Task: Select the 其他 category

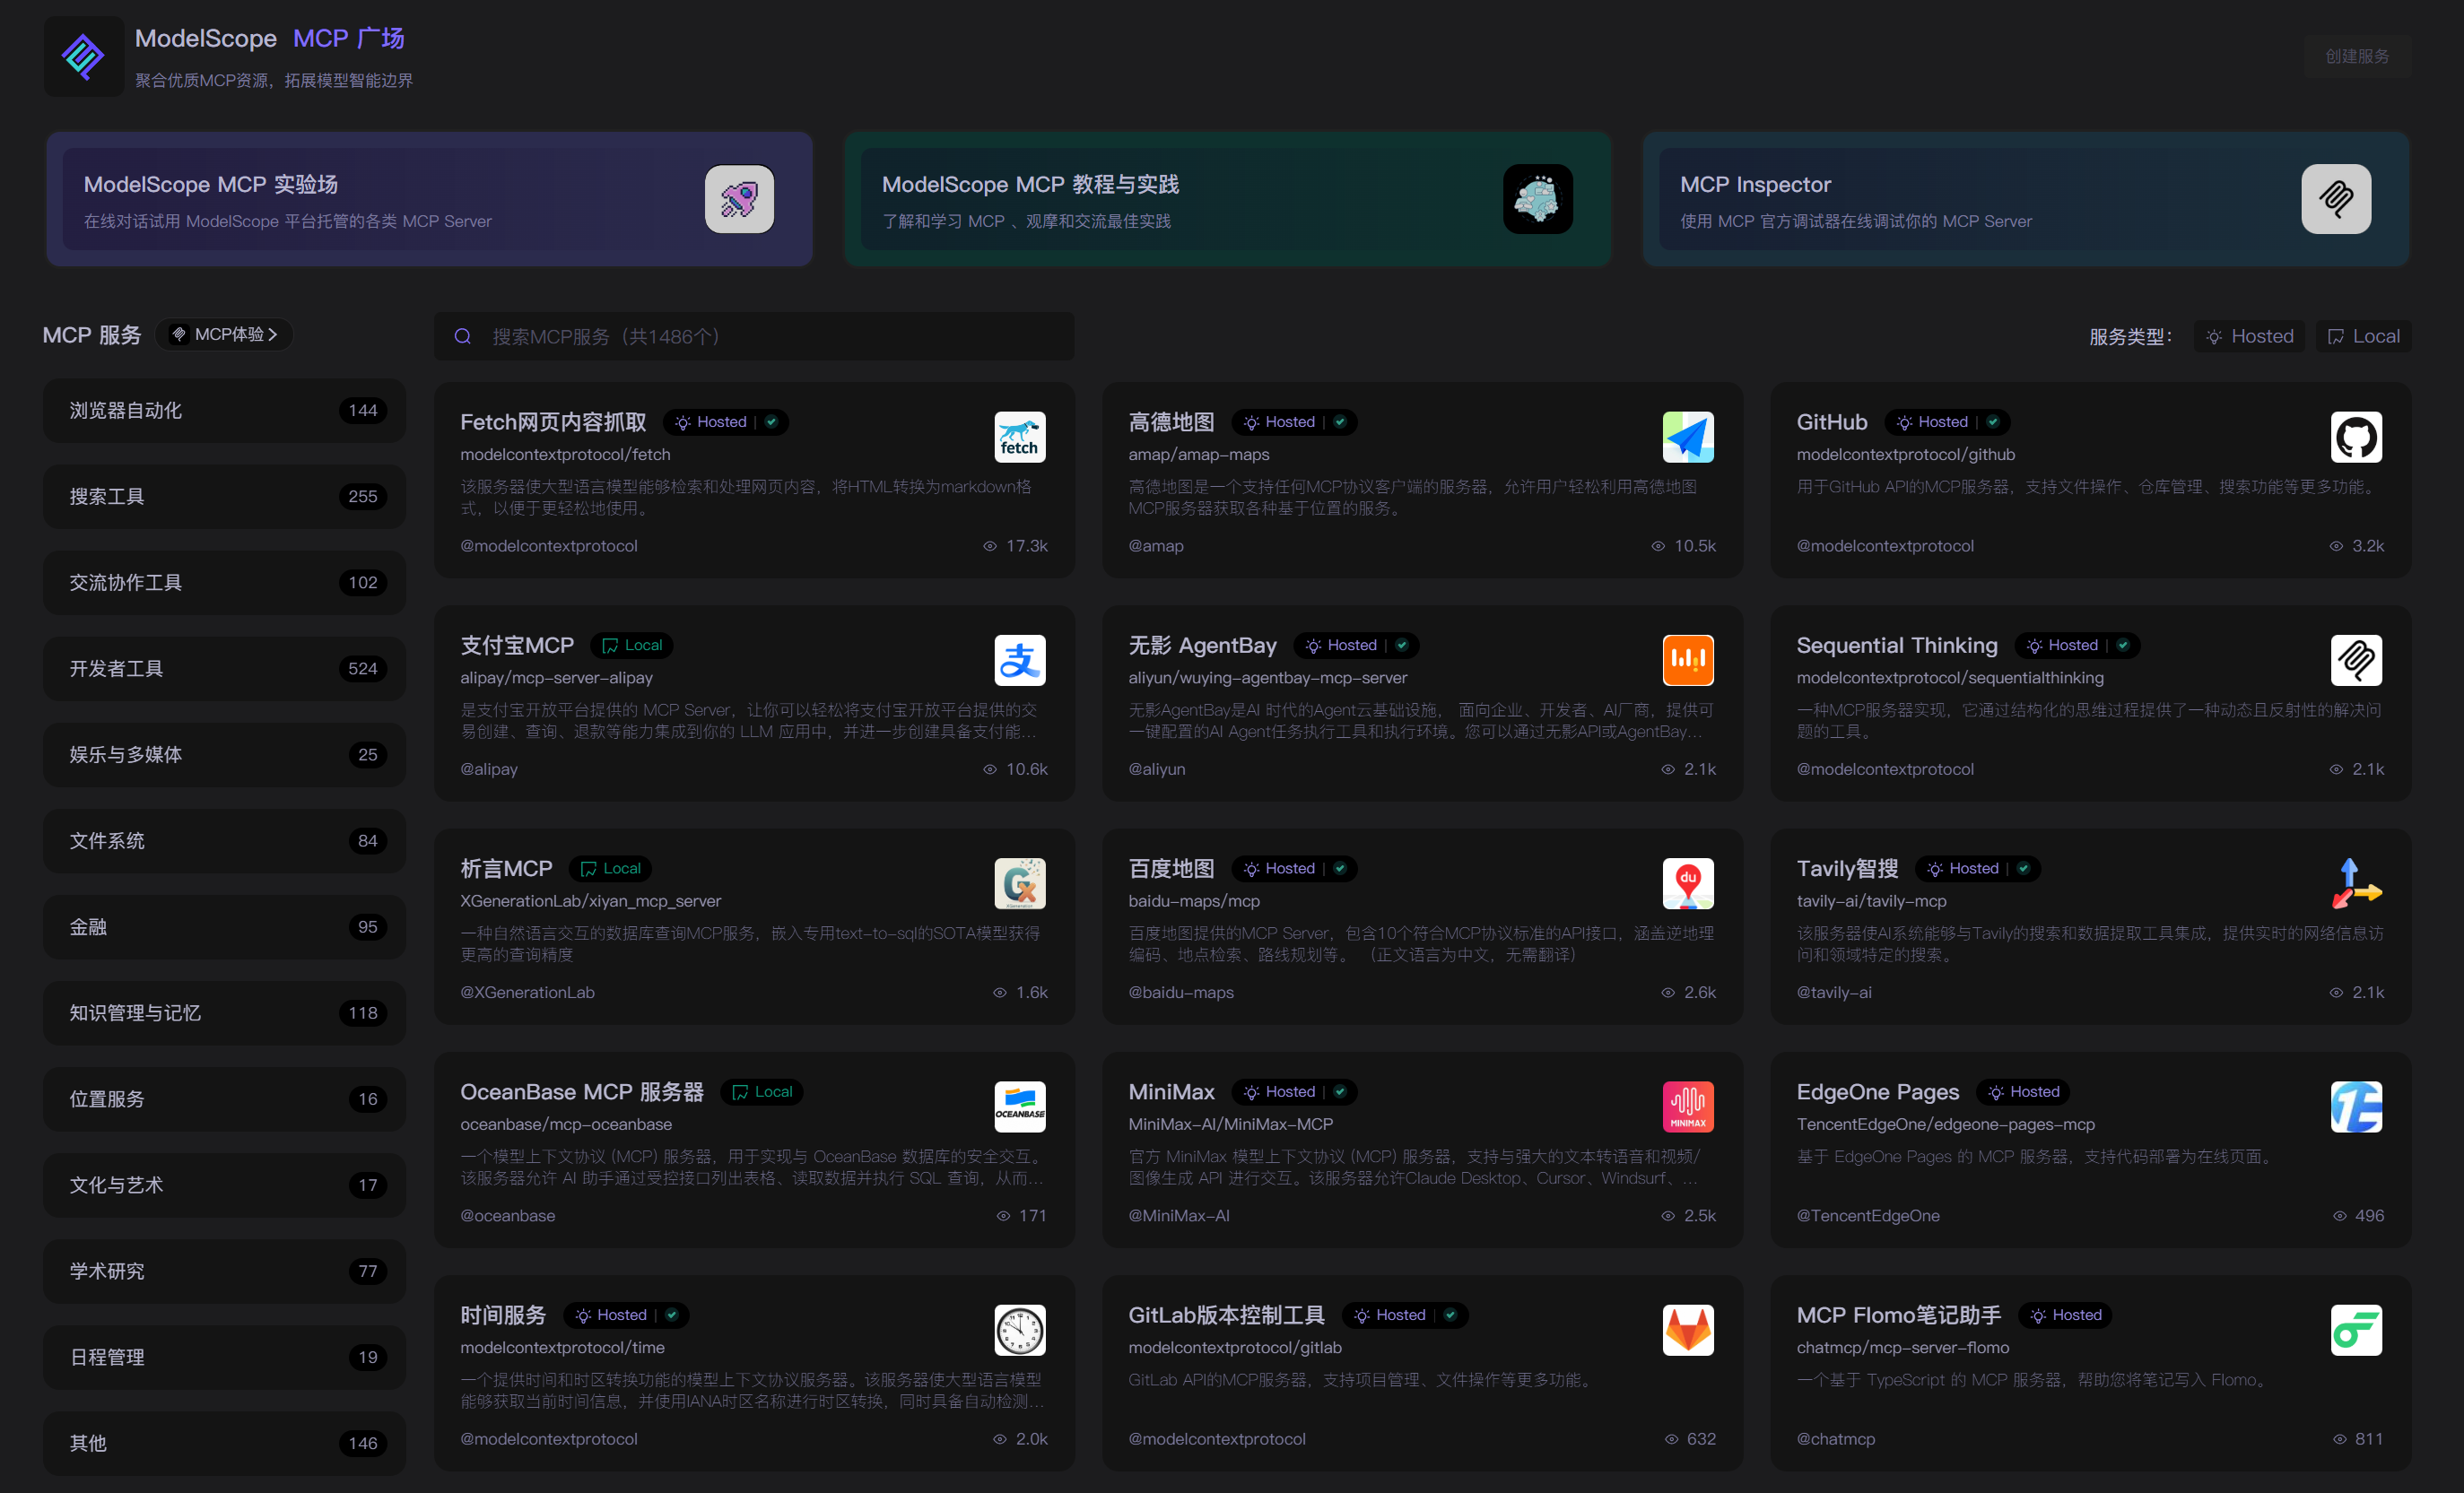Action: click(224, 1443)
